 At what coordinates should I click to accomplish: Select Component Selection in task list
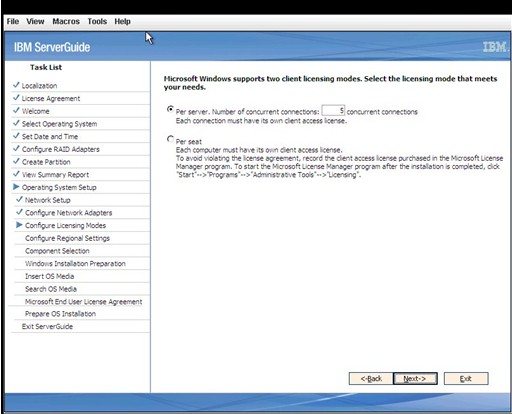pos(57,251)
